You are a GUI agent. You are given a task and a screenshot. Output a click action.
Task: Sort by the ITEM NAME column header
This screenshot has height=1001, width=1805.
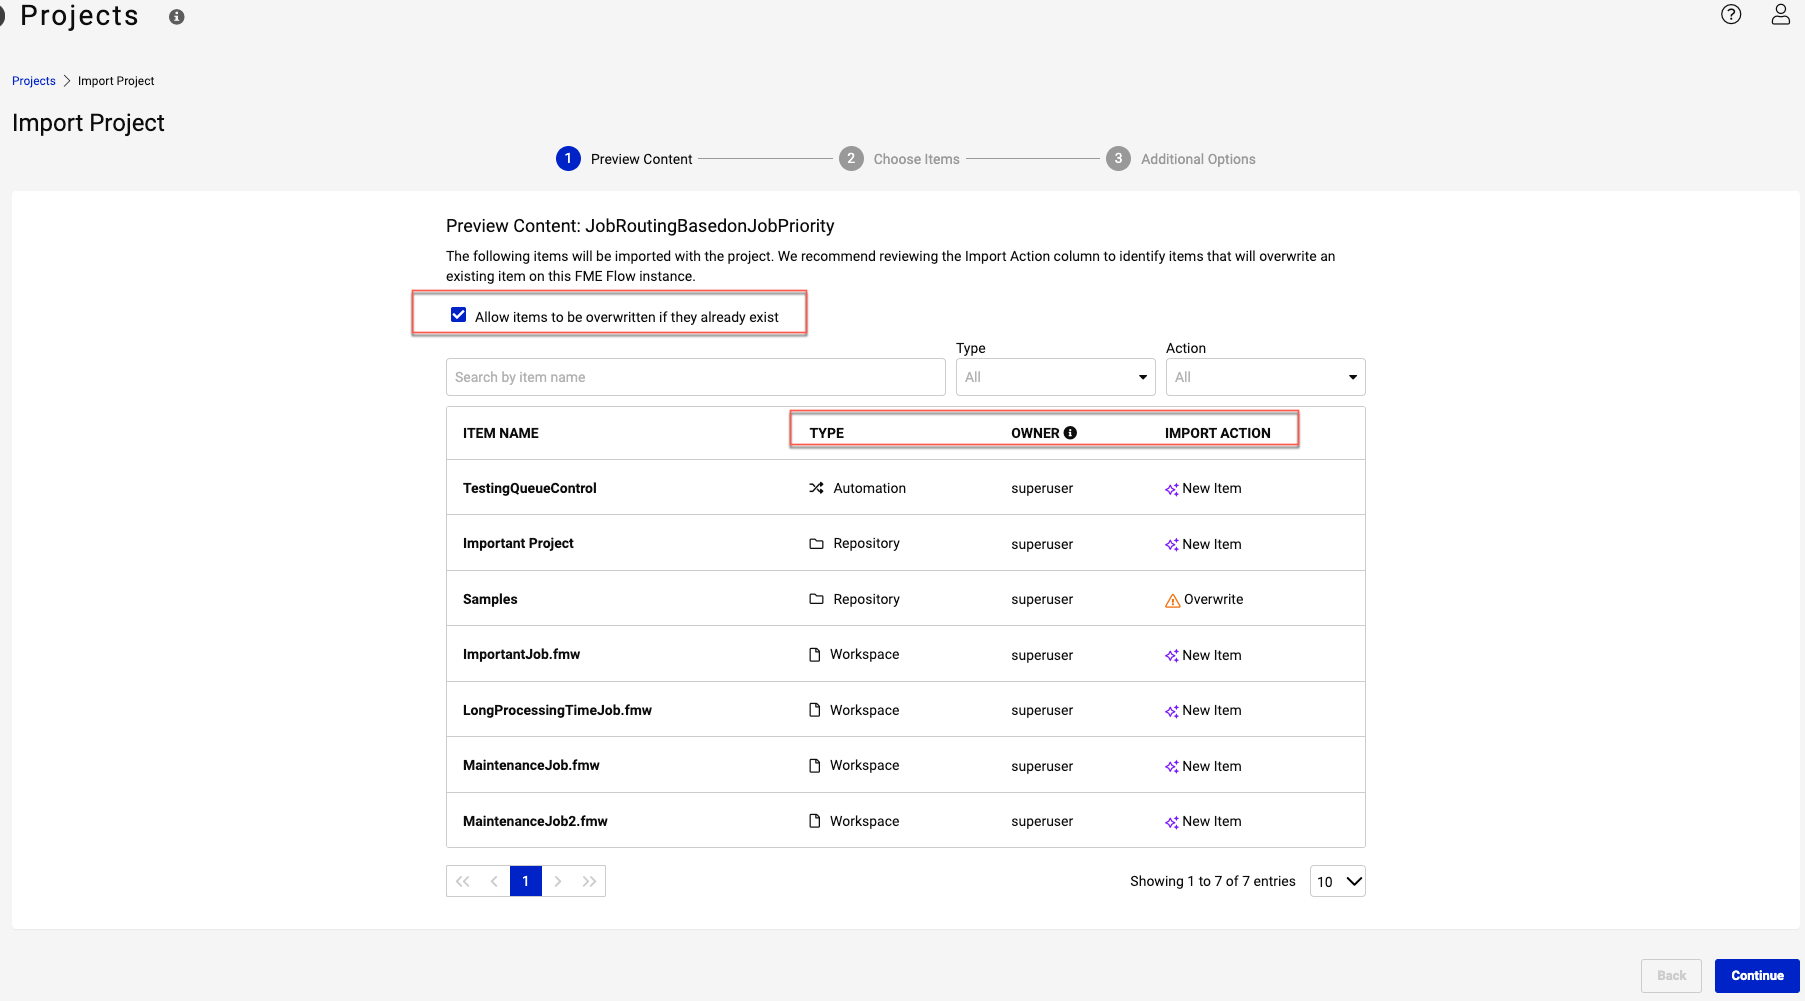[501, 433]
